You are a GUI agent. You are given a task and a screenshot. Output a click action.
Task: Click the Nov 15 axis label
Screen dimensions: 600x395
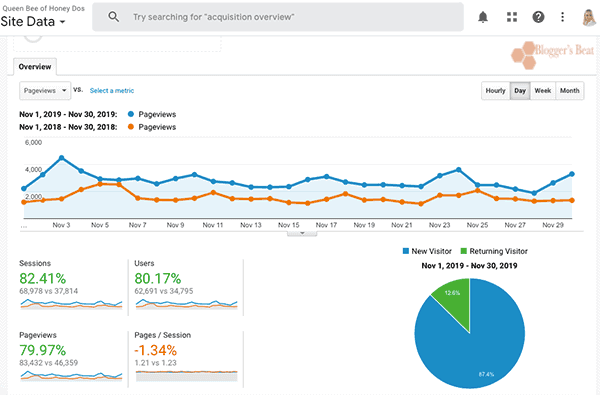click(x=289, y=225)
